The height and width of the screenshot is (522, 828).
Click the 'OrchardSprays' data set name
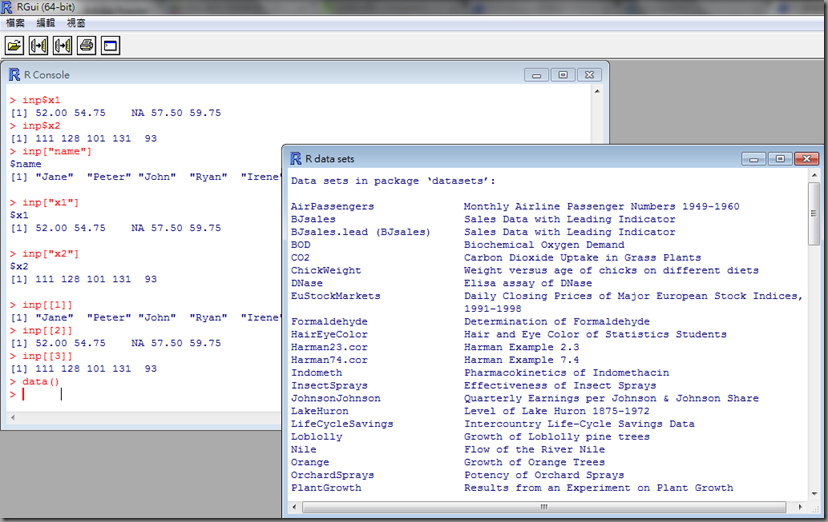(x=332, y=475)
